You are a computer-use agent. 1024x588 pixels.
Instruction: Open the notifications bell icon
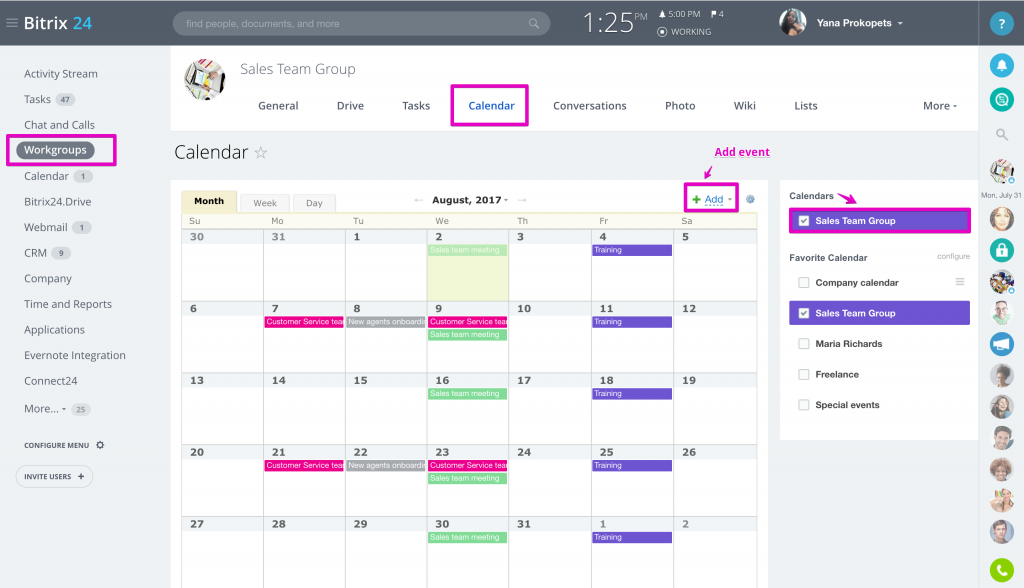[1001, 65]
